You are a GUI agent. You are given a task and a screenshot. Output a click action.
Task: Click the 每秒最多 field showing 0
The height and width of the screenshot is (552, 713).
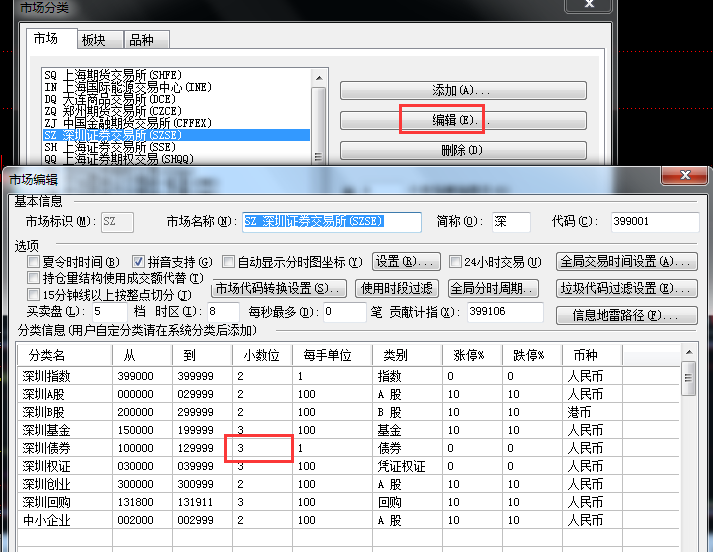tap(344, 312)
